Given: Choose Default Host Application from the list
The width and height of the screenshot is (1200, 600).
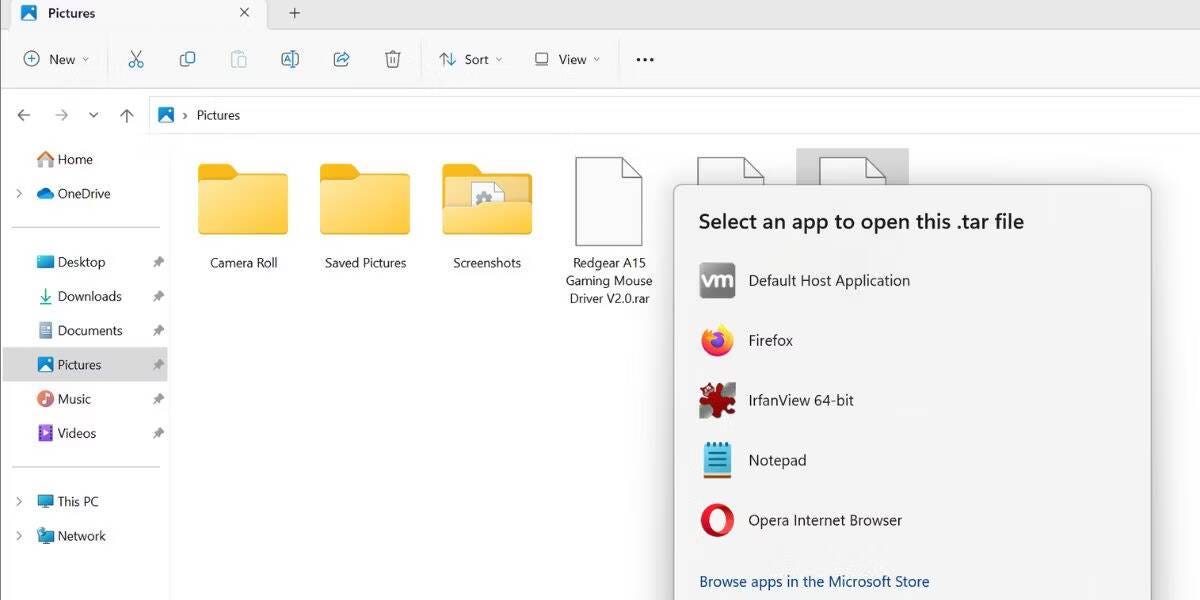Looking at the screenshot, I should (828, 281).
